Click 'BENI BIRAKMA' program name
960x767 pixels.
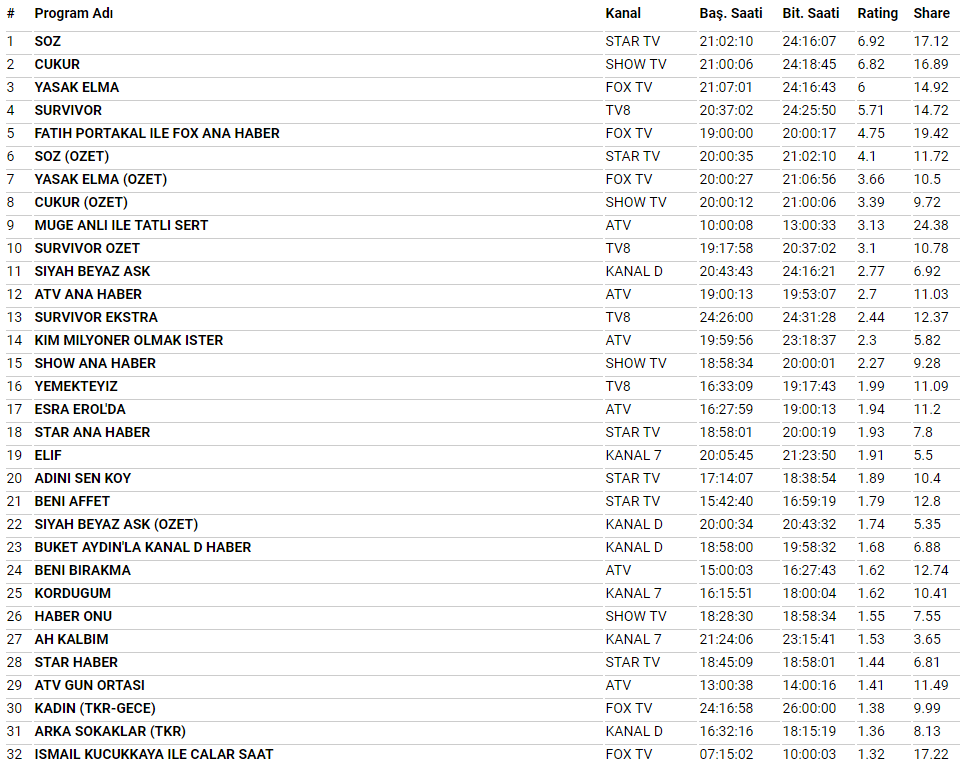coord(83,571)
